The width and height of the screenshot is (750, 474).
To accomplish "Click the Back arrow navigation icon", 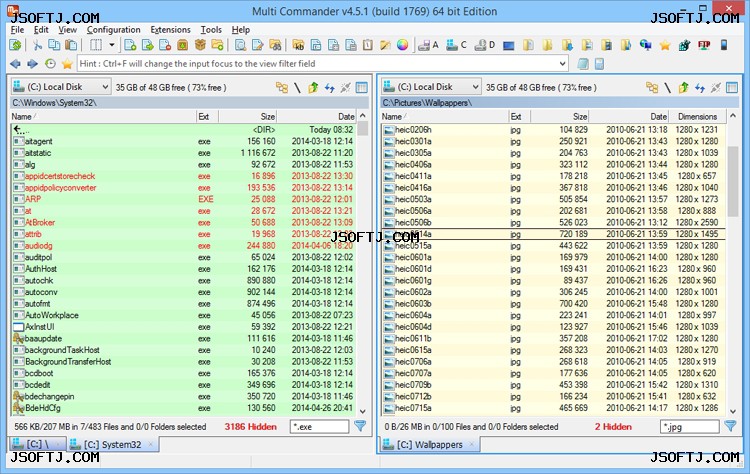I will (15, 64).
